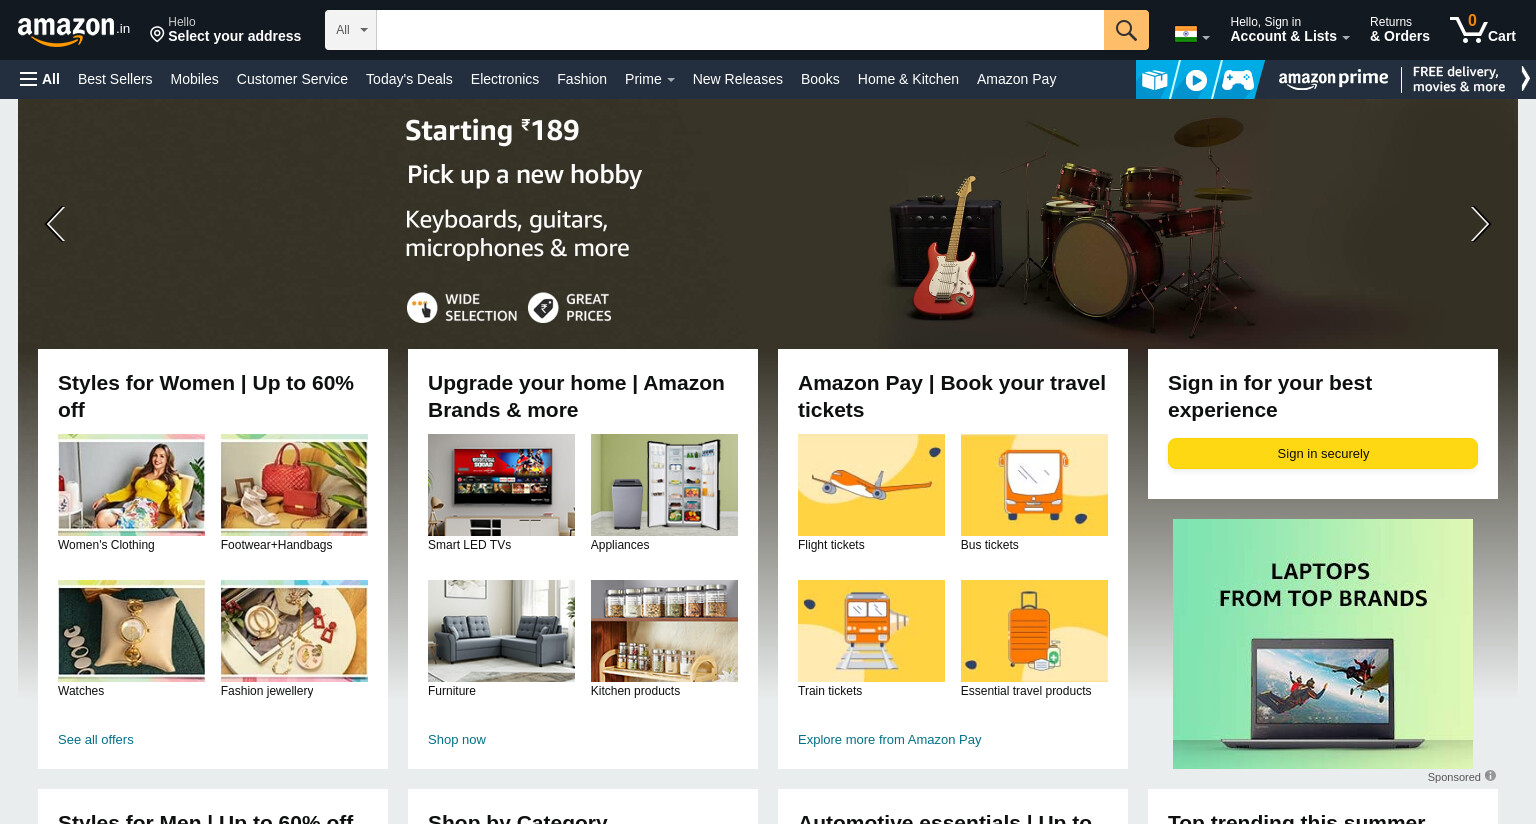Click the orange search magnifier icon
The height and width of the screenshot is (824, 1536).
pos(1126,30)
